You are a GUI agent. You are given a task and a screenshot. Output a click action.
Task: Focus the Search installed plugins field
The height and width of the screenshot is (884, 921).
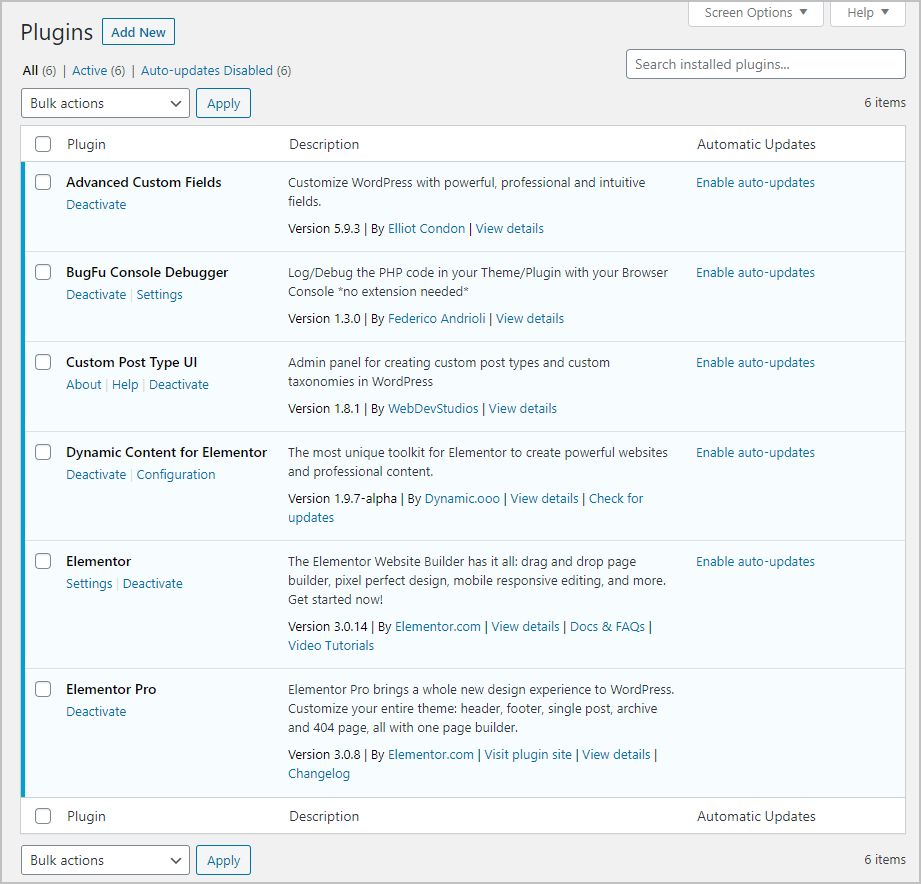click(765, 64)
